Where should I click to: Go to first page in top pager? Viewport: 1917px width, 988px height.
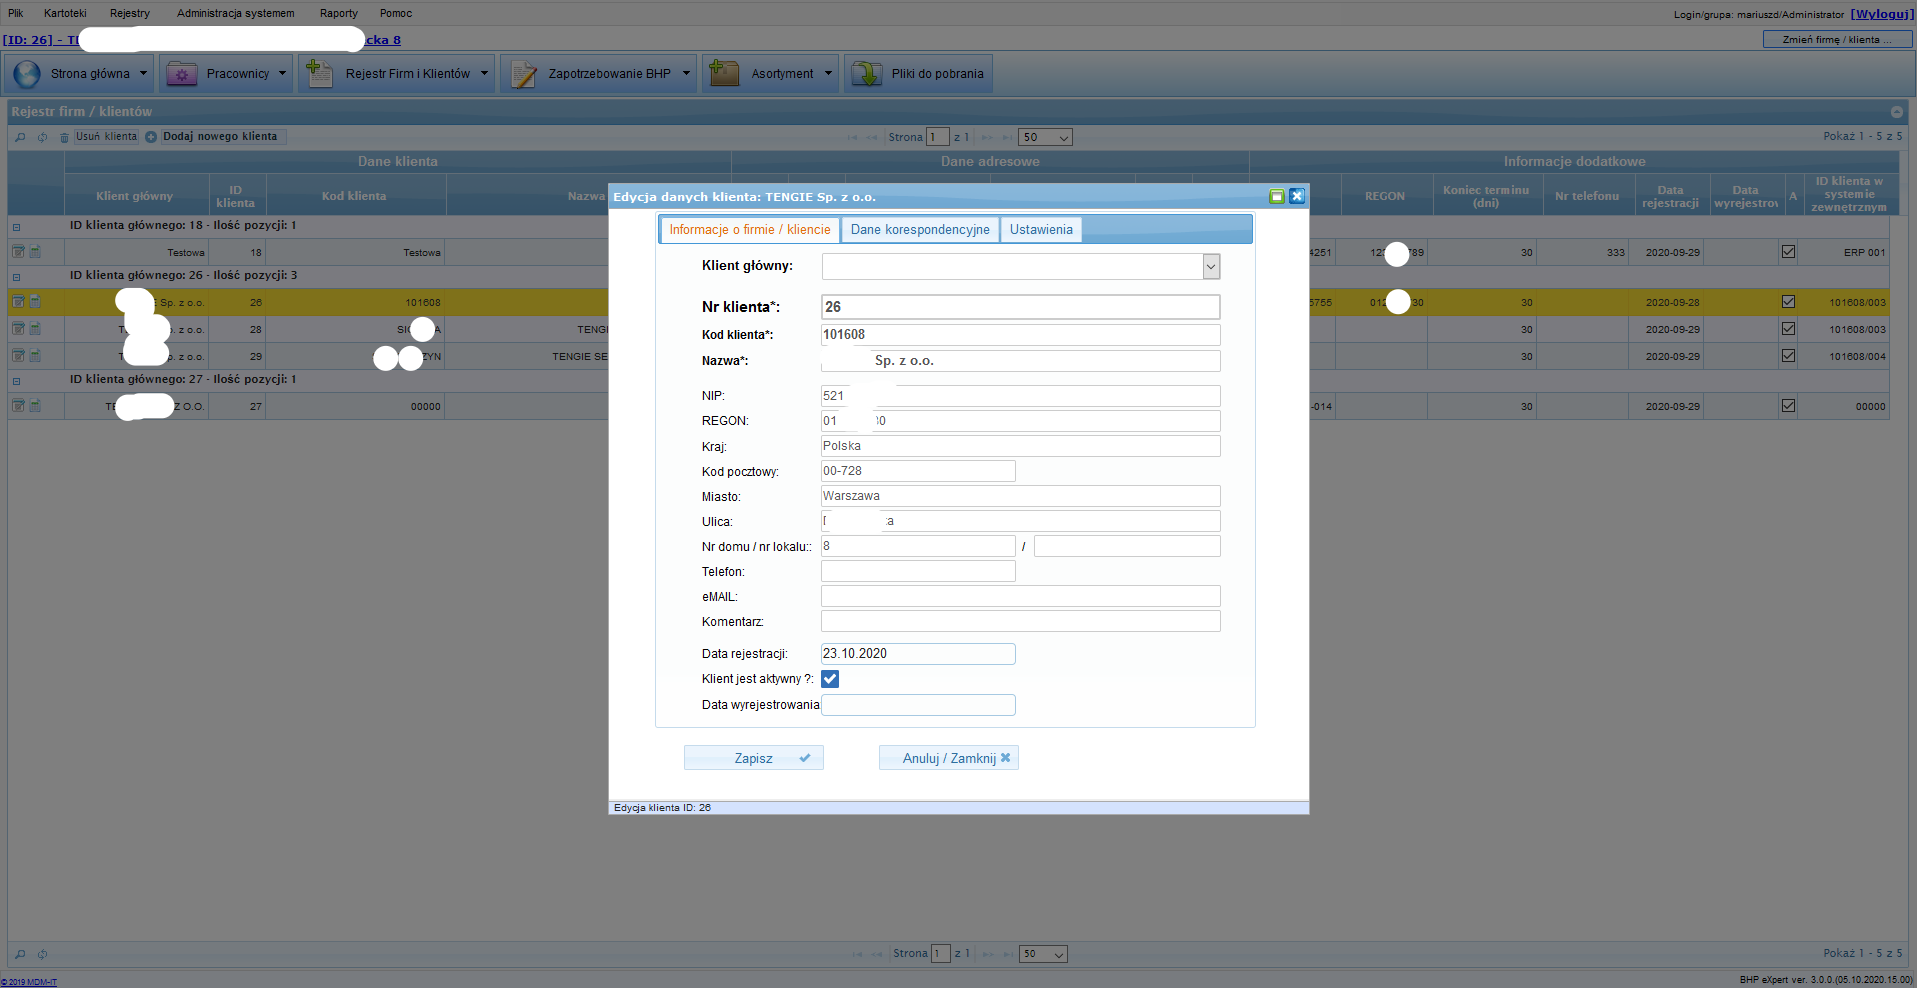[852, 137]
